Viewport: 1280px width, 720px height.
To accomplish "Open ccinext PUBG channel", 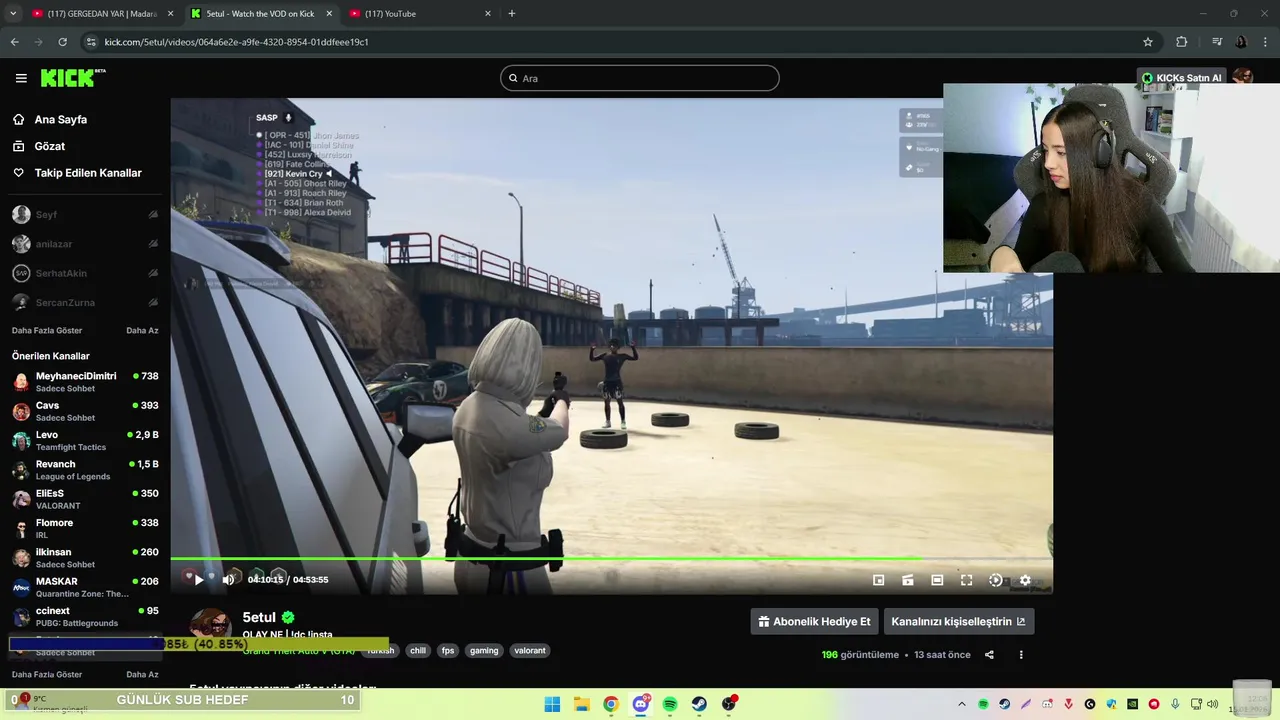I will [85, 616].
